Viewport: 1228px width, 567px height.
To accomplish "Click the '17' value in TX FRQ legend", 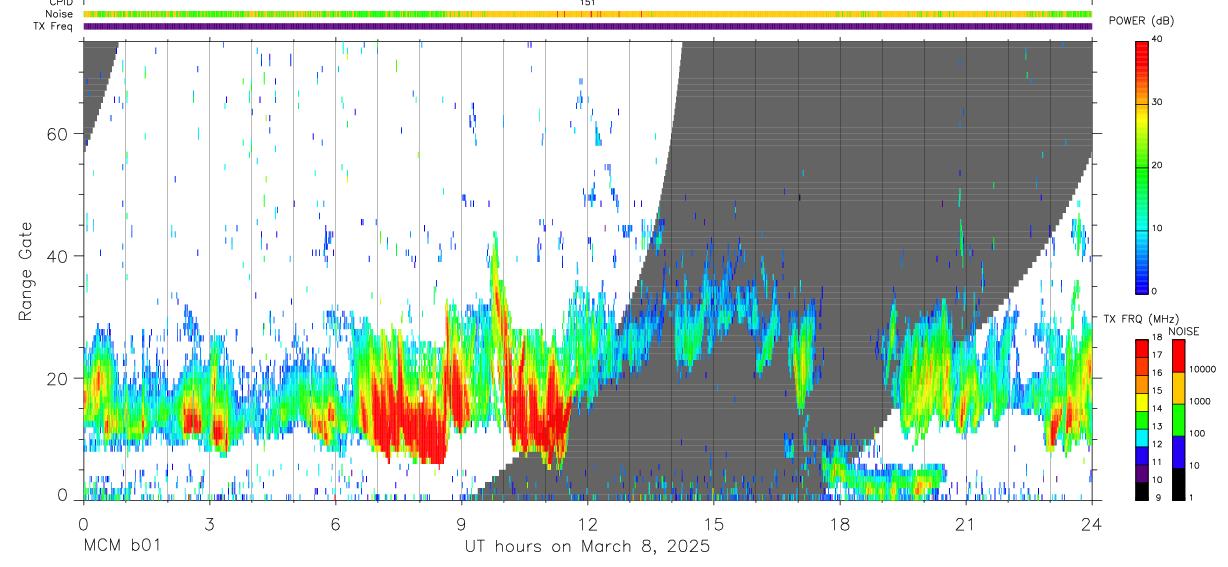I will [x=1158, y=355].
